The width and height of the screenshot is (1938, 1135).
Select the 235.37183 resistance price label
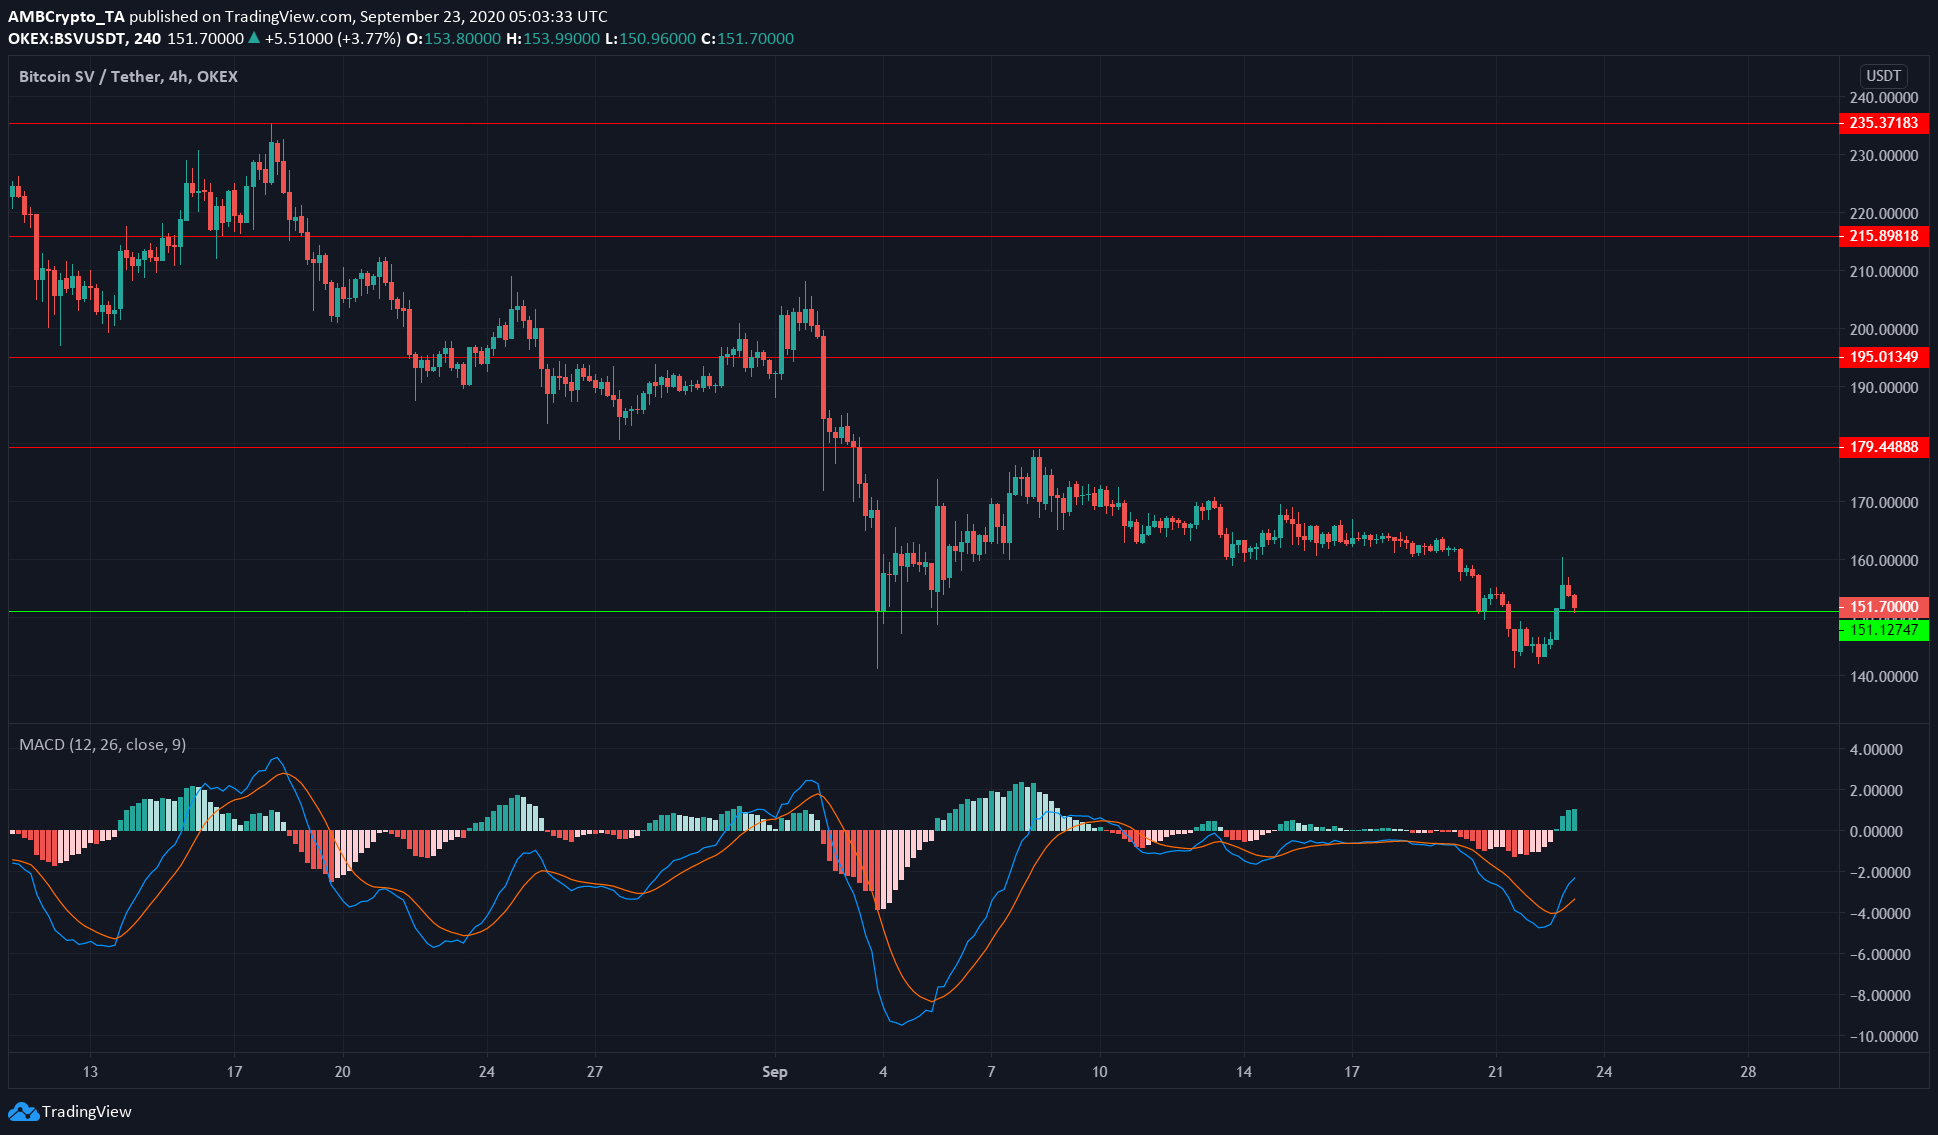coord(1884,123)
